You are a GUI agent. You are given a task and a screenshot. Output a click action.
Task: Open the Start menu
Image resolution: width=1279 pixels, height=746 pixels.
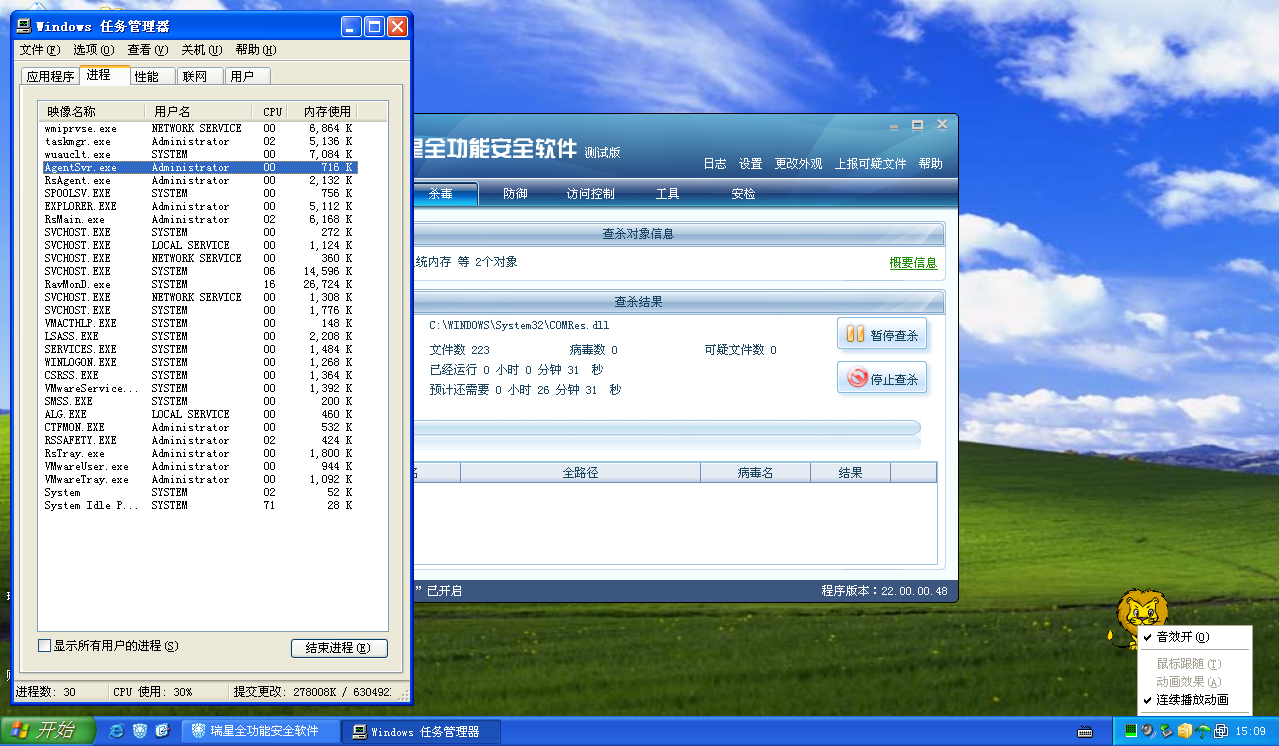[x=48, y=731]
